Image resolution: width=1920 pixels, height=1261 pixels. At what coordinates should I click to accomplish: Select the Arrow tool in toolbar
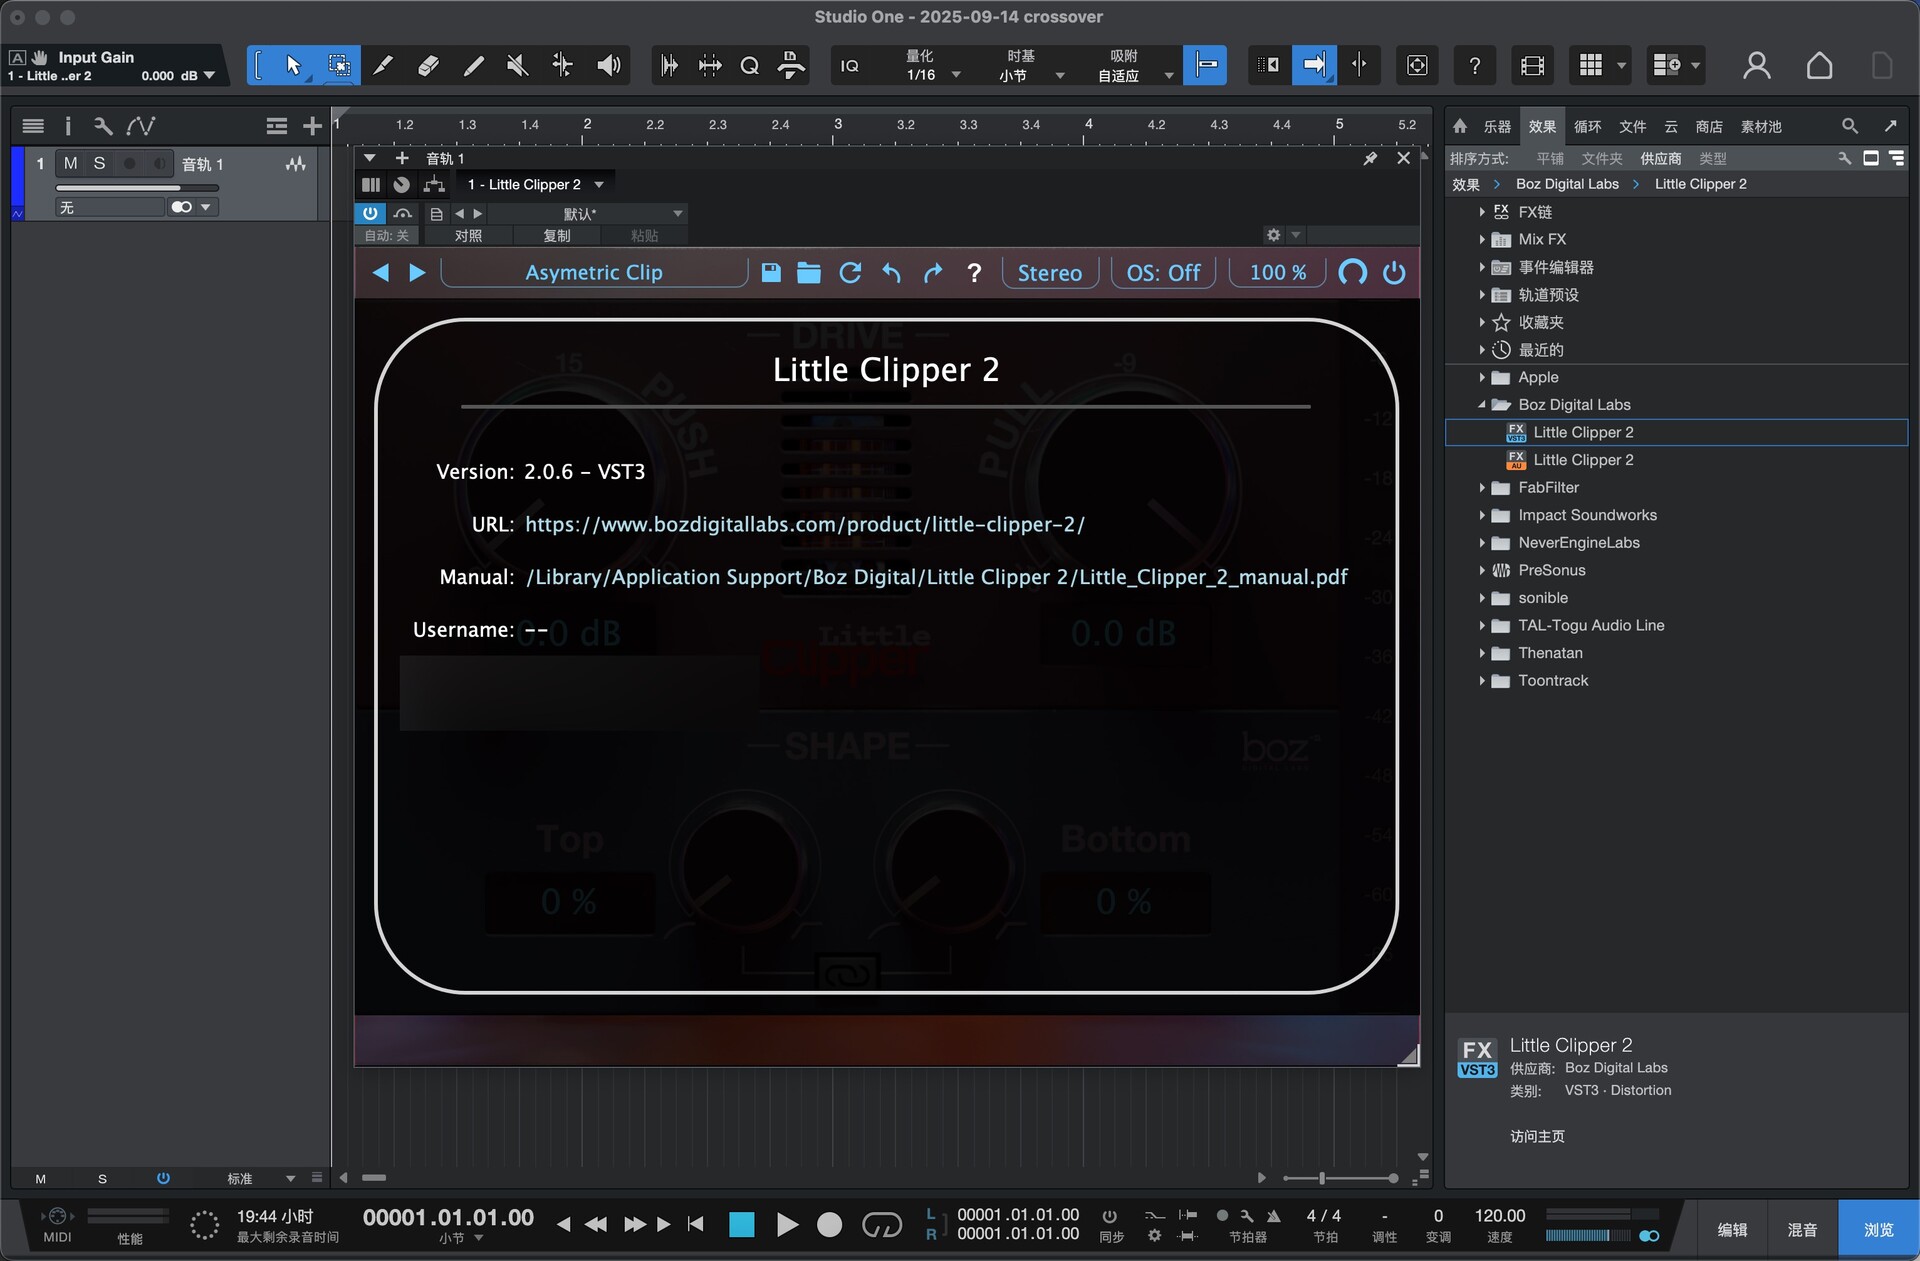292,66
